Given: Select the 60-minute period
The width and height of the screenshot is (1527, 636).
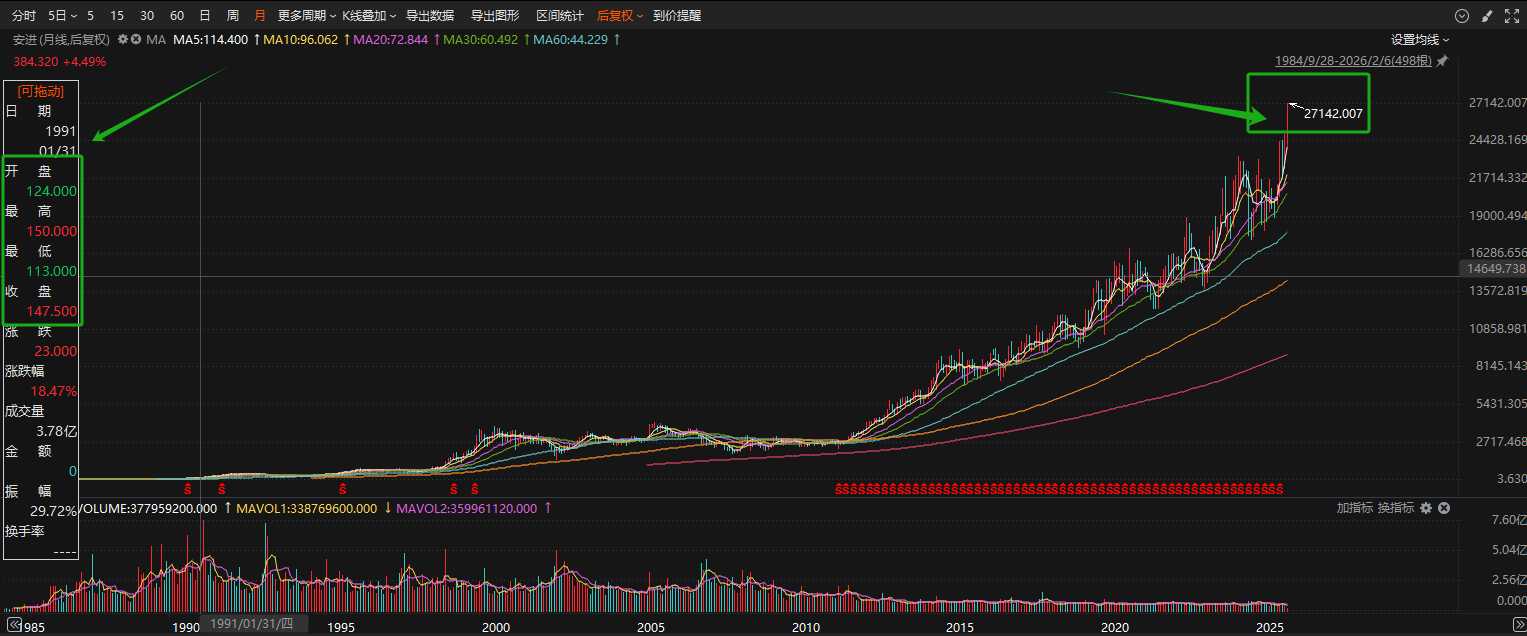Looking at the screenshot, I should (177, 16).
